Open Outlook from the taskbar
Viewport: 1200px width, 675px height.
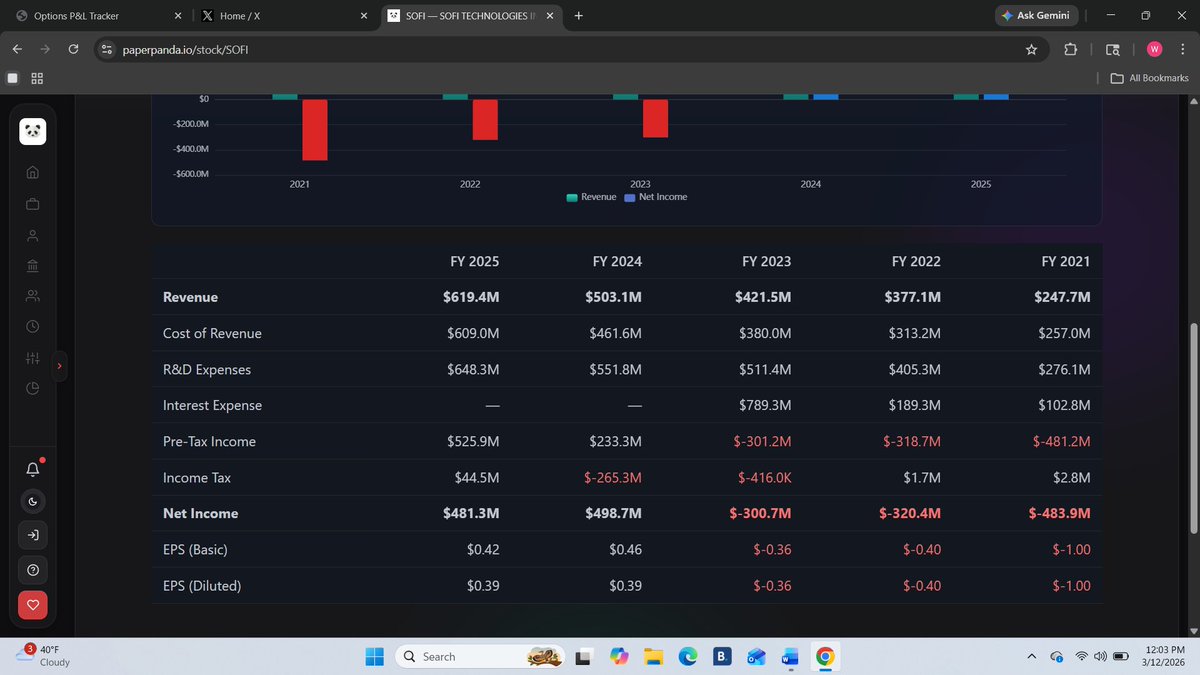click(x=756, y=656)
